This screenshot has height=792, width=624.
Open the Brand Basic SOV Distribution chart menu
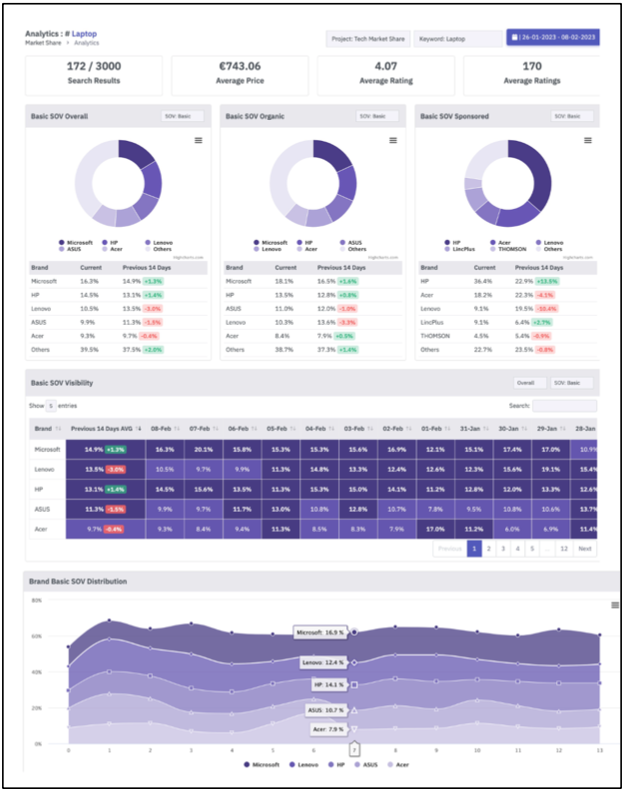pyautogui.click(x=615, y=605)
